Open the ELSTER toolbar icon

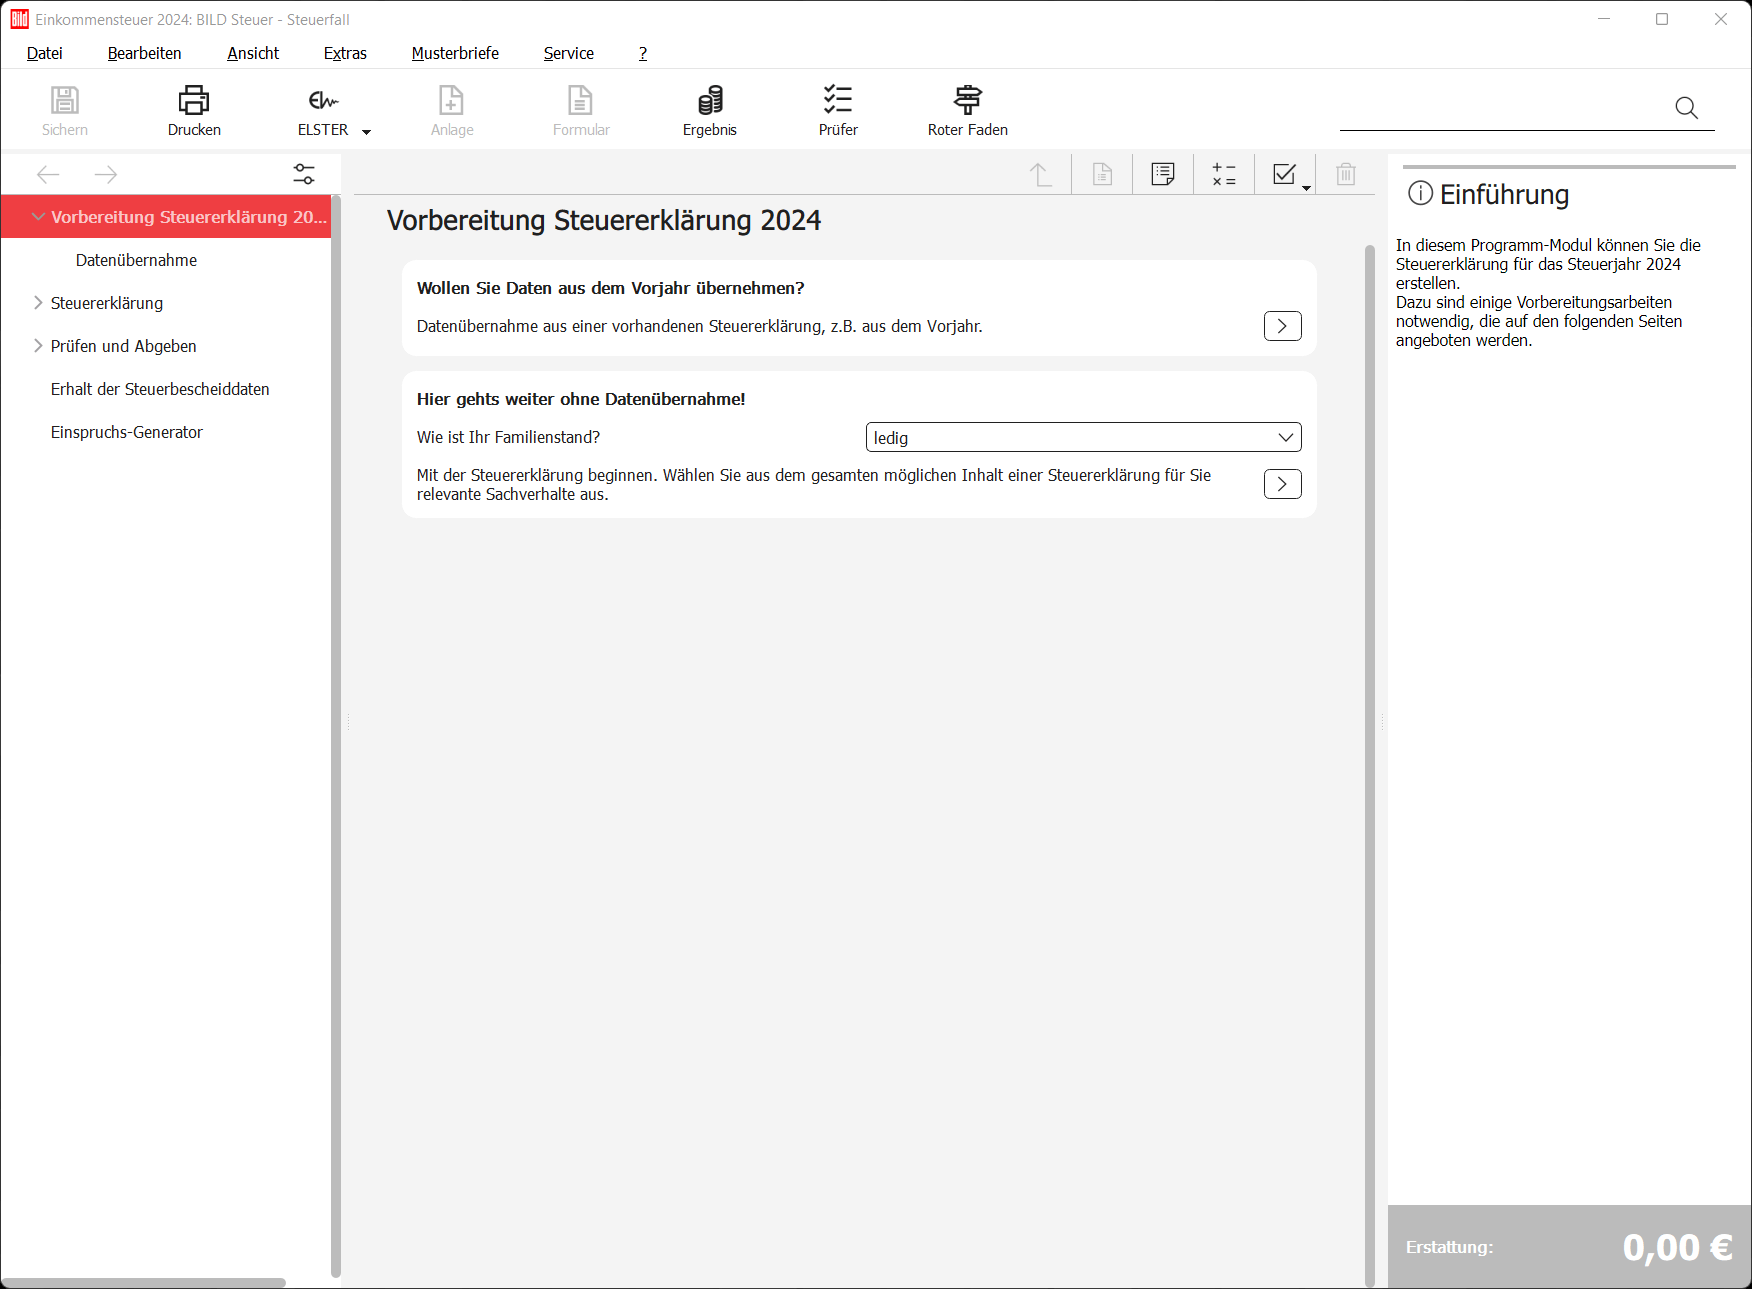323,101
